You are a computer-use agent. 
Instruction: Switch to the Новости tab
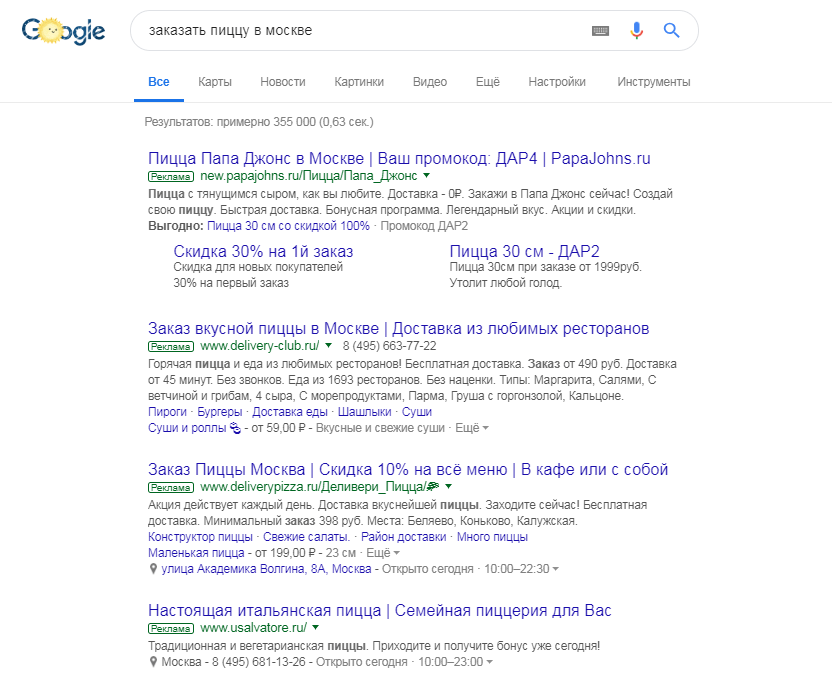[283, 82]
